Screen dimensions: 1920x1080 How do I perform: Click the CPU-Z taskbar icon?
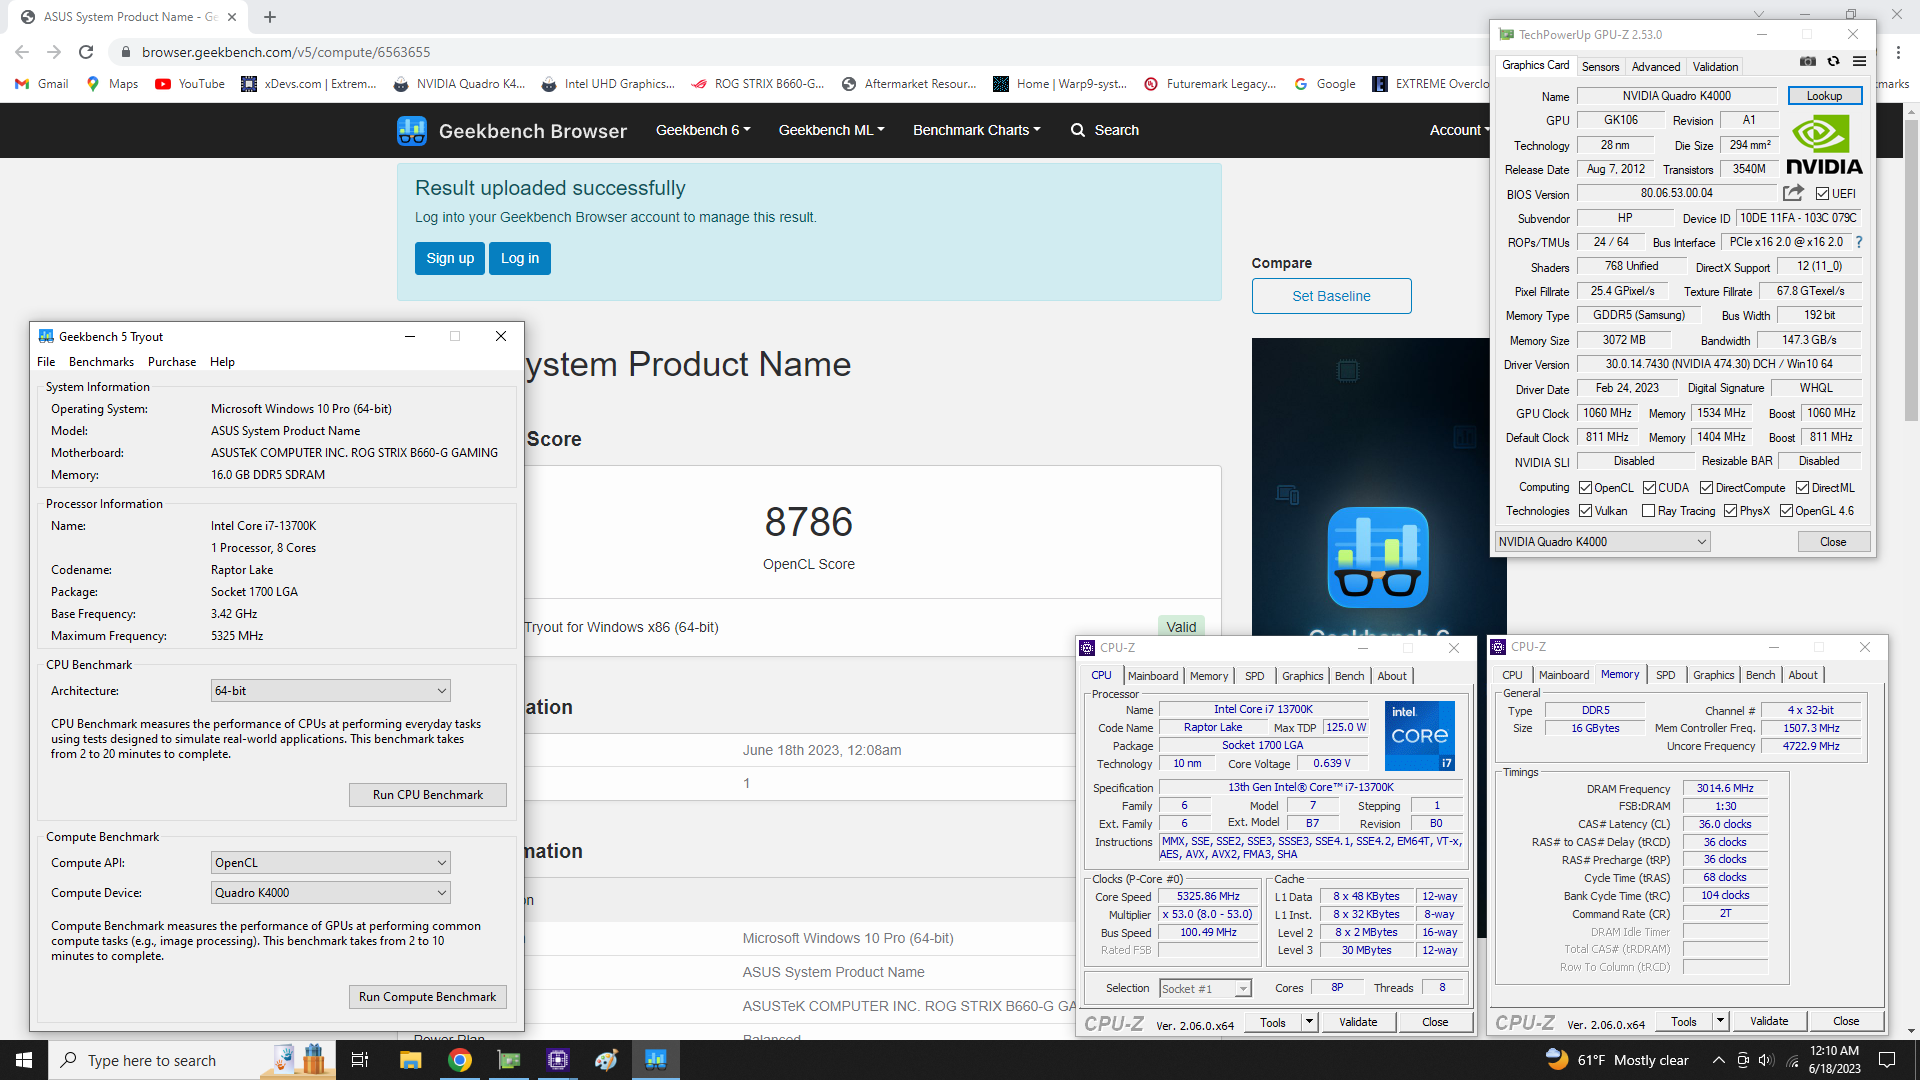(558, 1060)
